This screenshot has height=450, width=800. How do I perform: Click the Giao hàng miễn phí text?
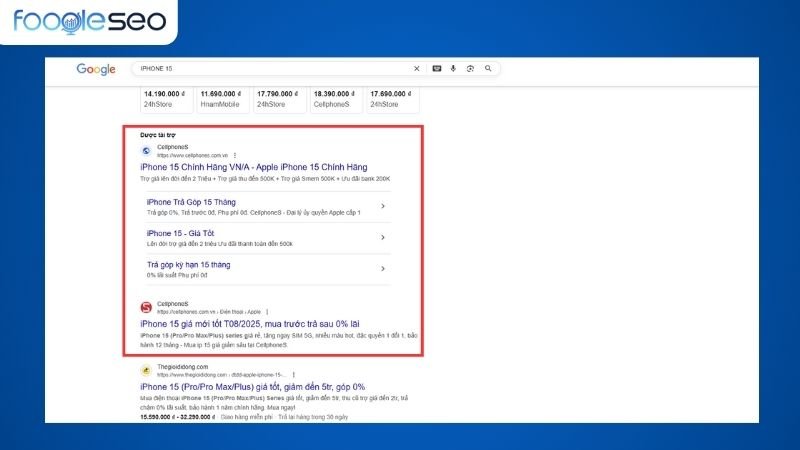click(246, 417)
